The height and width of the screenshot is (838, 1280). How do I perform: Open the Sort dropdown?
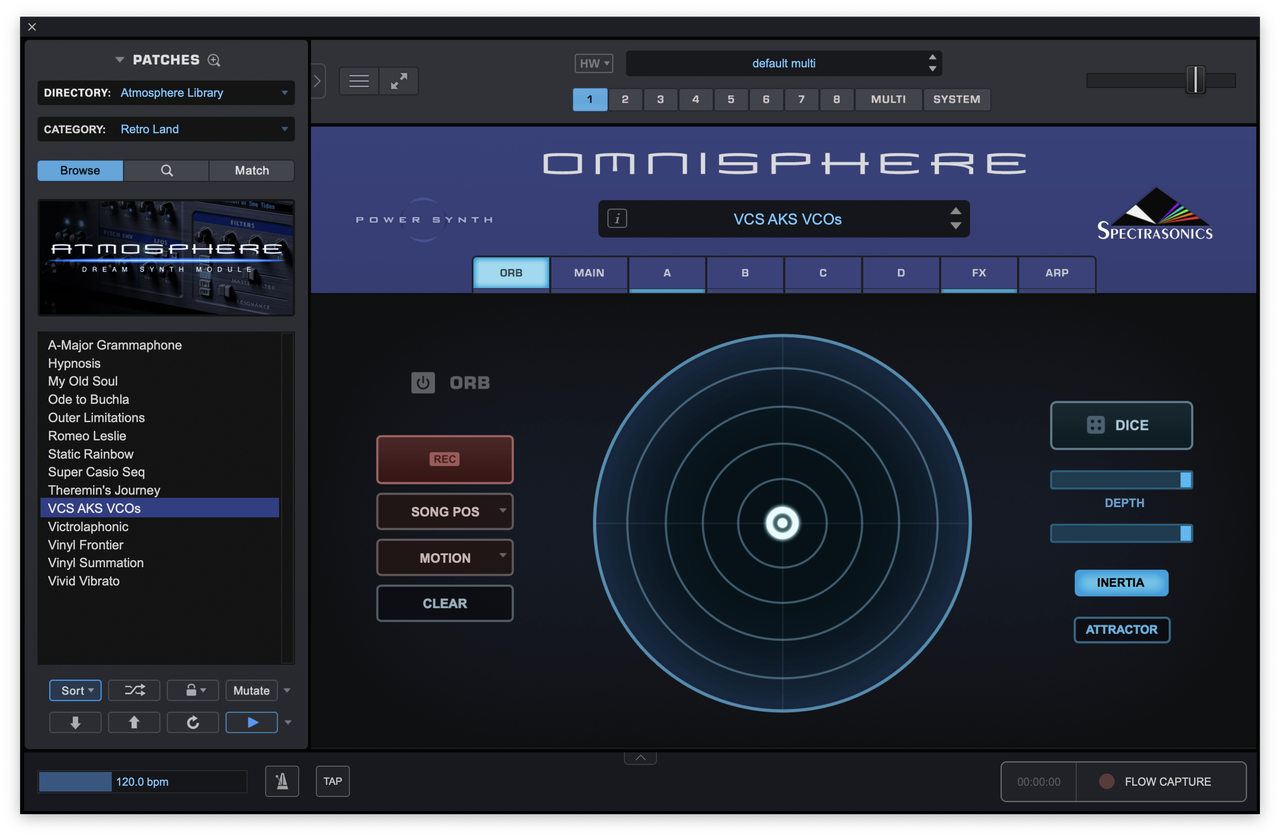click(75, 690)
